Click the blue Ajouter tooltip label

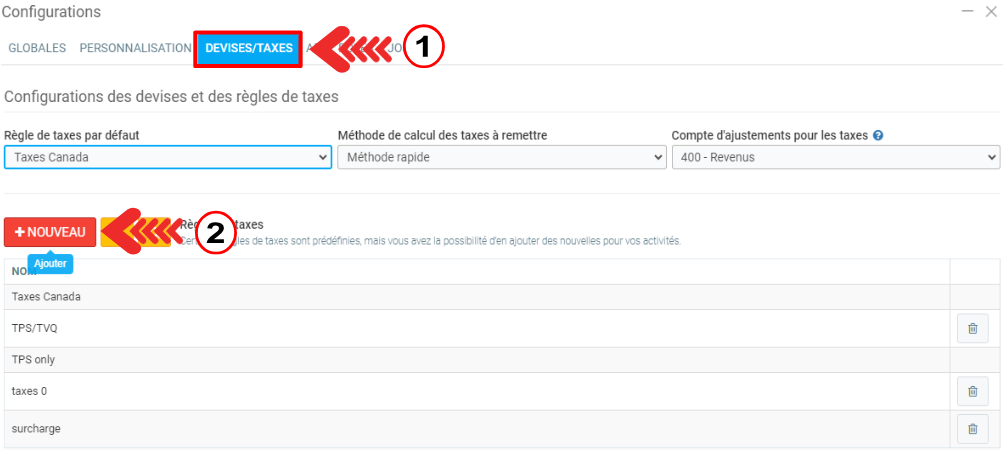click(x=50, y=264)
